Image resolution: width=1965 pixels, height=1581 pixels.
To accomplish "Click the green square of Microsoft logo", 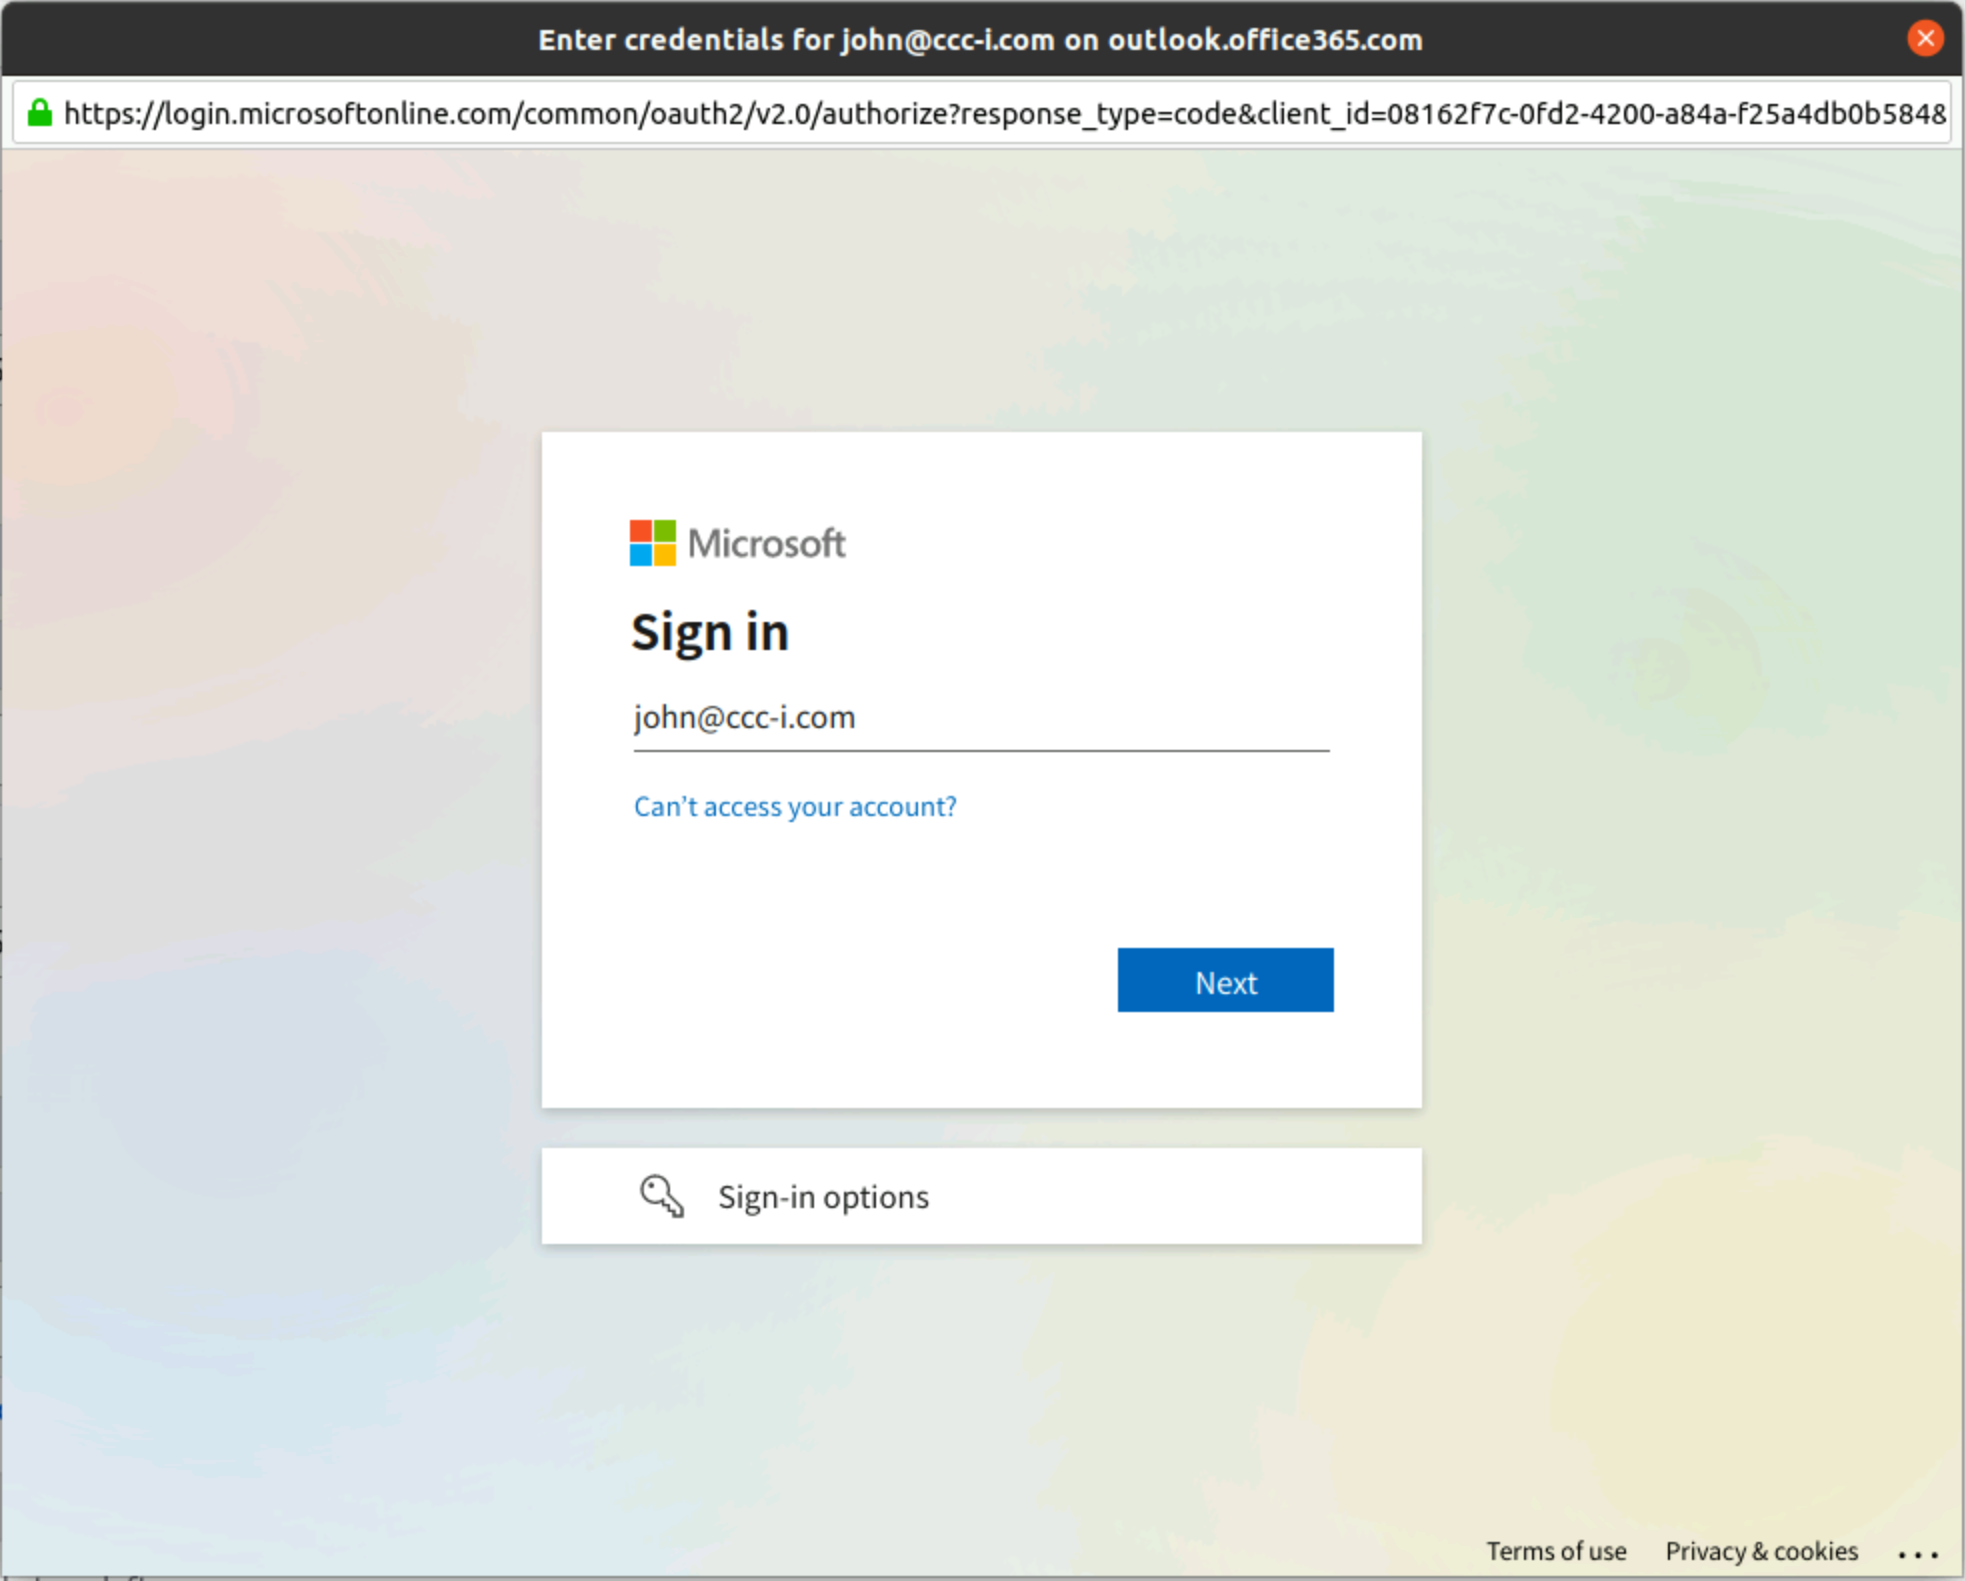I will click(x=664, y=531).
